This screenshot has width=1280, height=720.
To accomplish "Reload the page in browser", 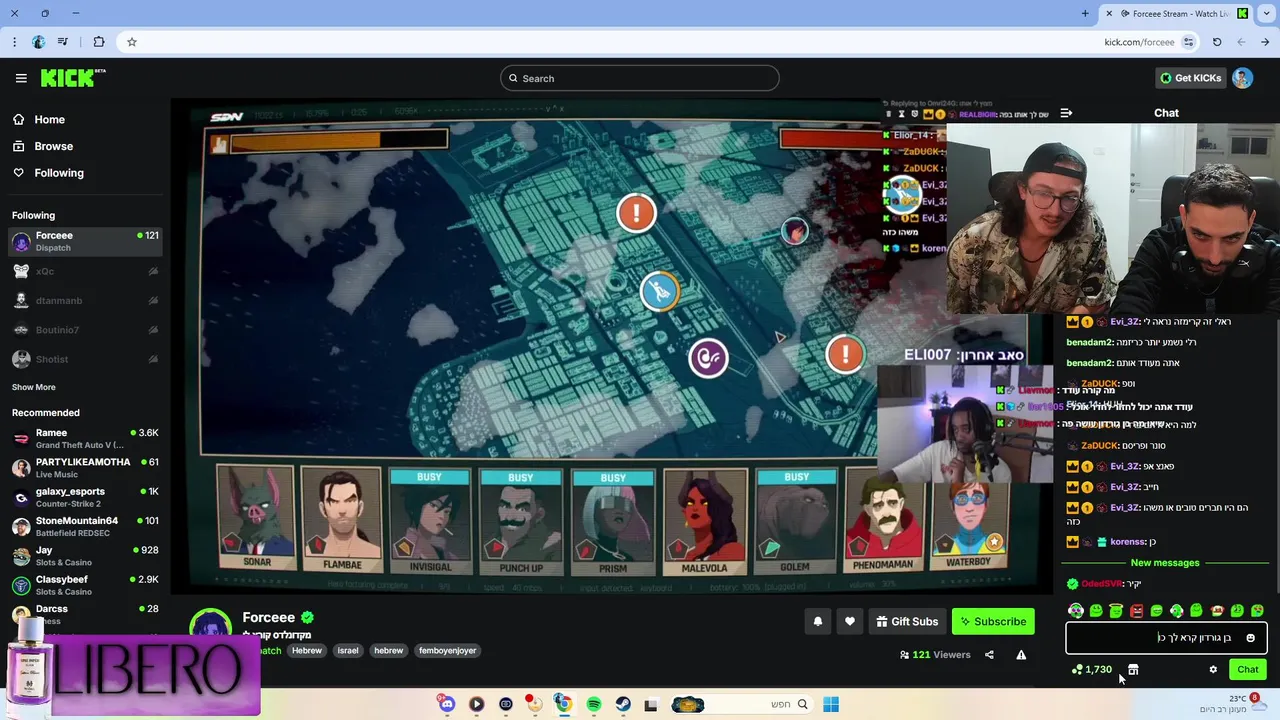I will (x=1217, y=42).
